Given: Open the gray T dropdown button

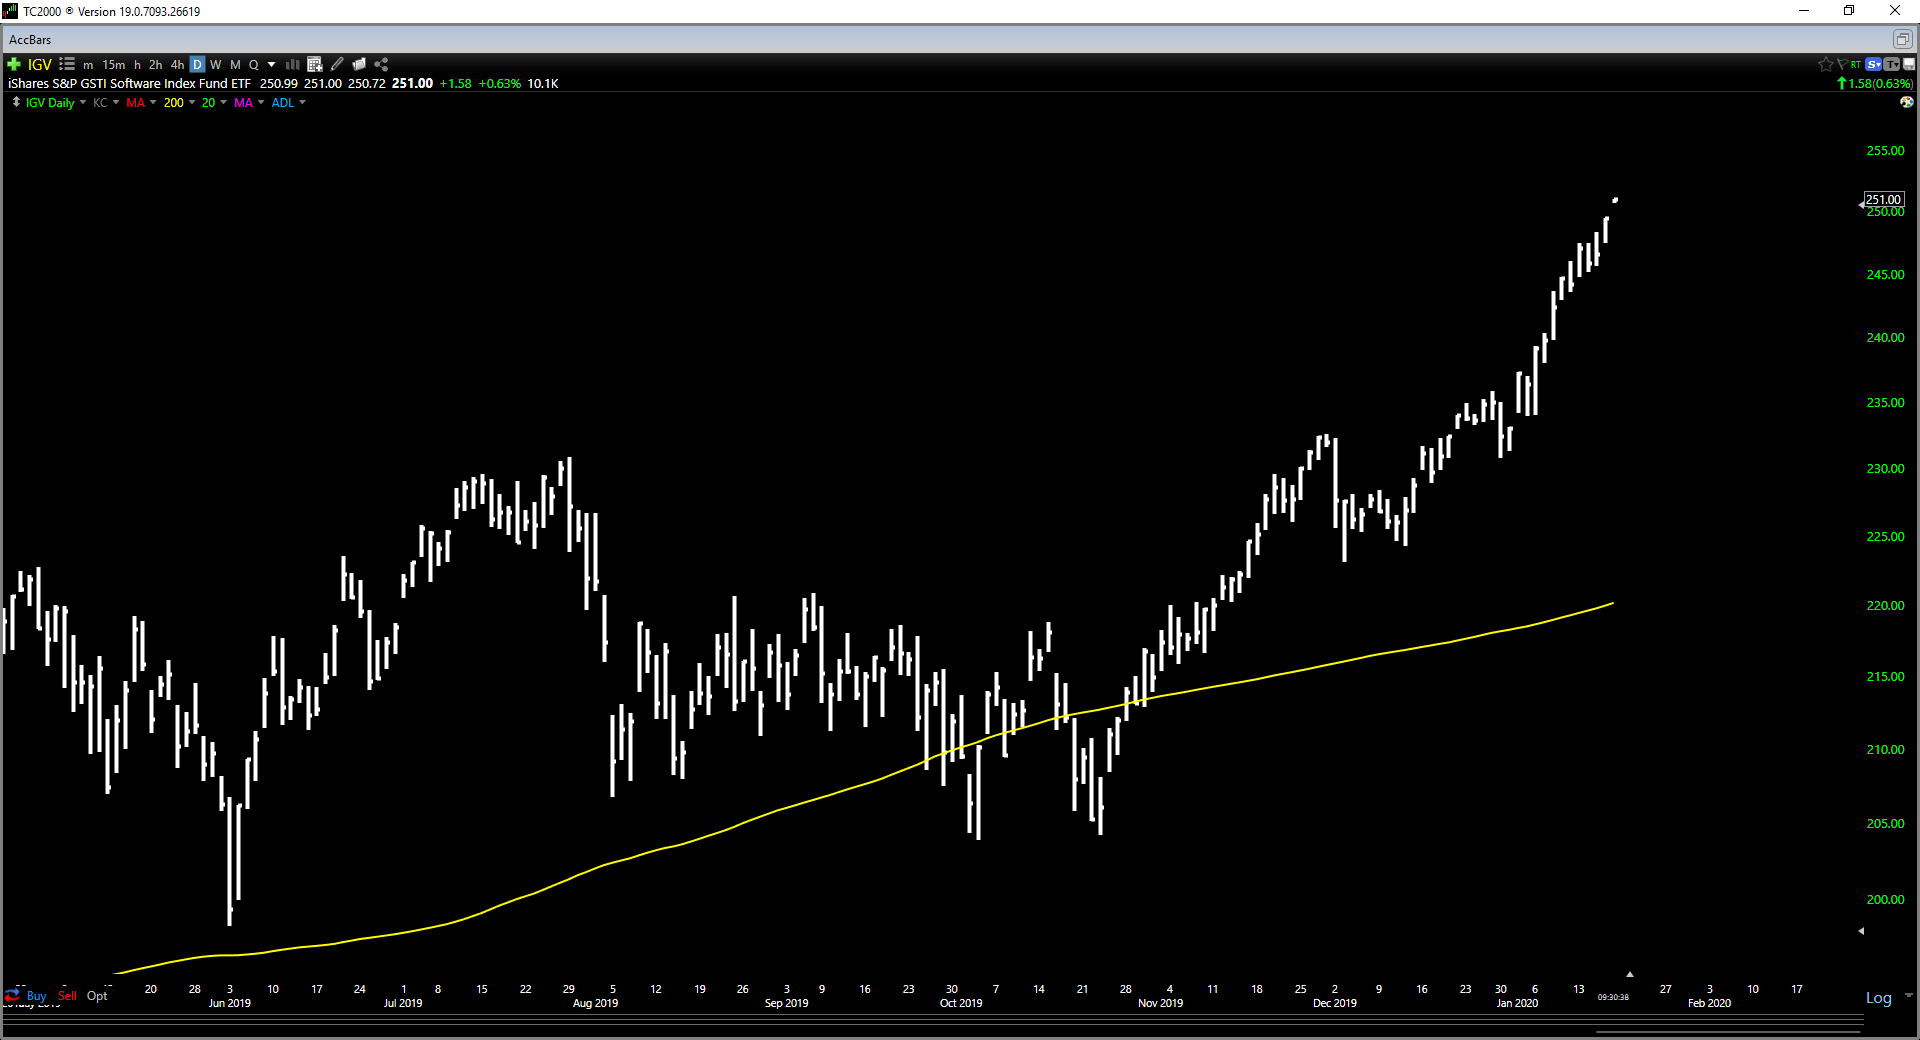Looking at the screenshot, I should (1892, 64).
